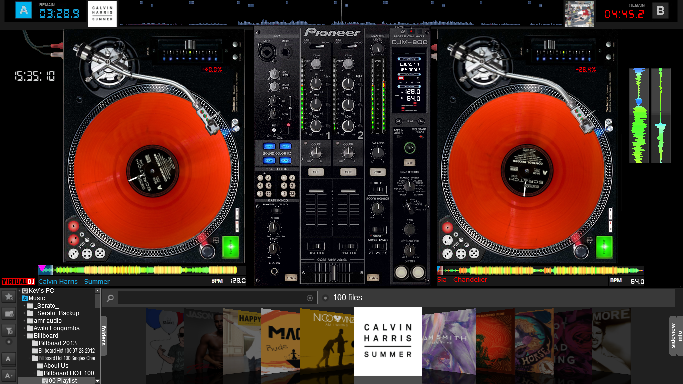Increase font size with the A button

click(x=8, y=359)
